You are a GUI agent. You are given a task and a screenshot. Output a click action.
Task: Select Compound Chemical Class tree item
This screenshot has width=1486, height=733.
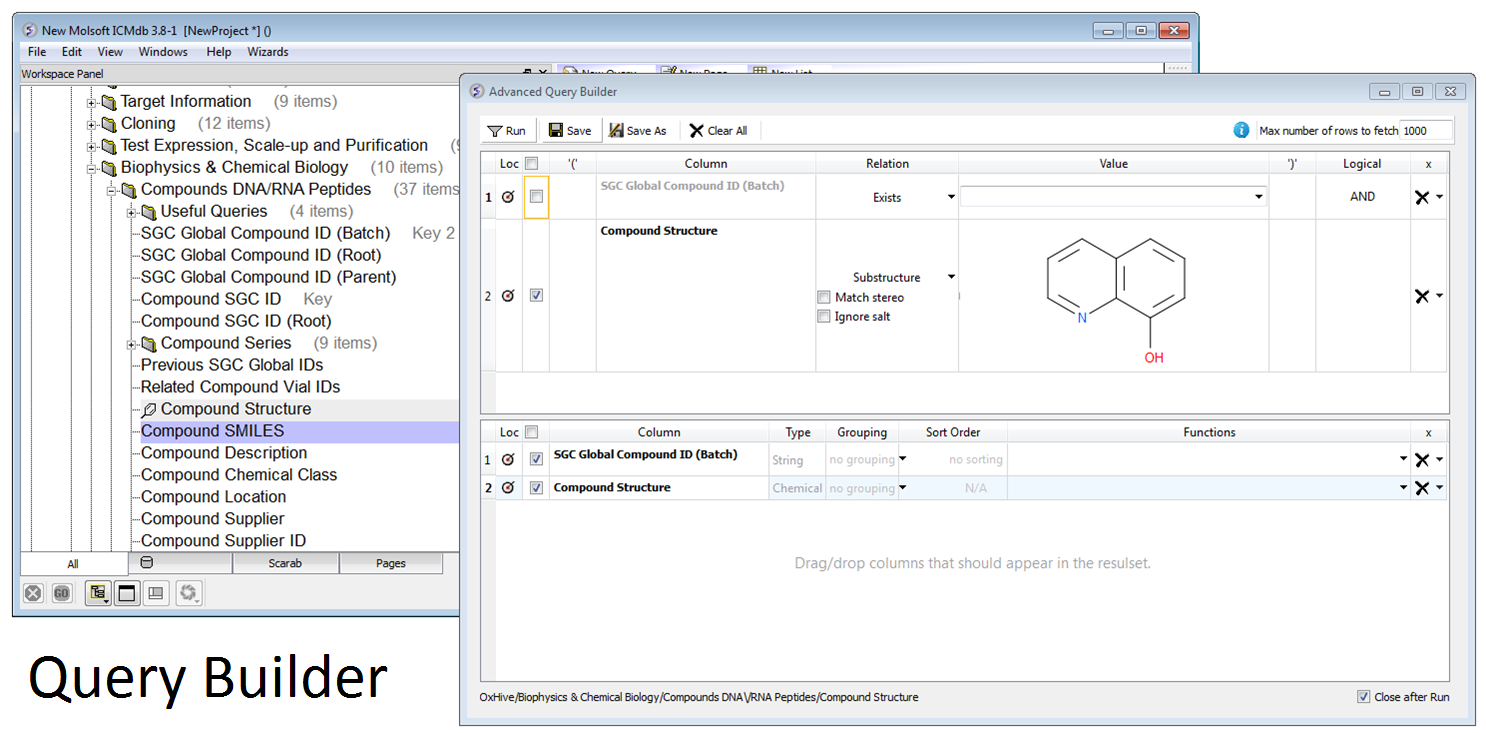(239, 475)
